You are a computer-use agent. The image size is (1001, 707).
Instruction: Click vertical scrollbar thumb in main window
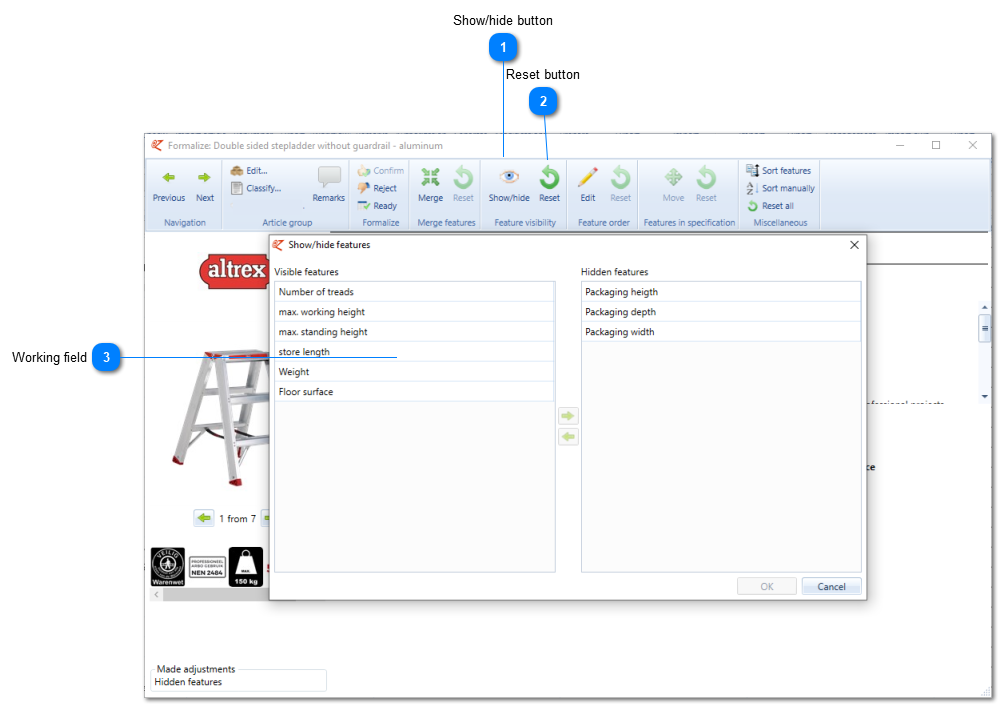point(984,328)
